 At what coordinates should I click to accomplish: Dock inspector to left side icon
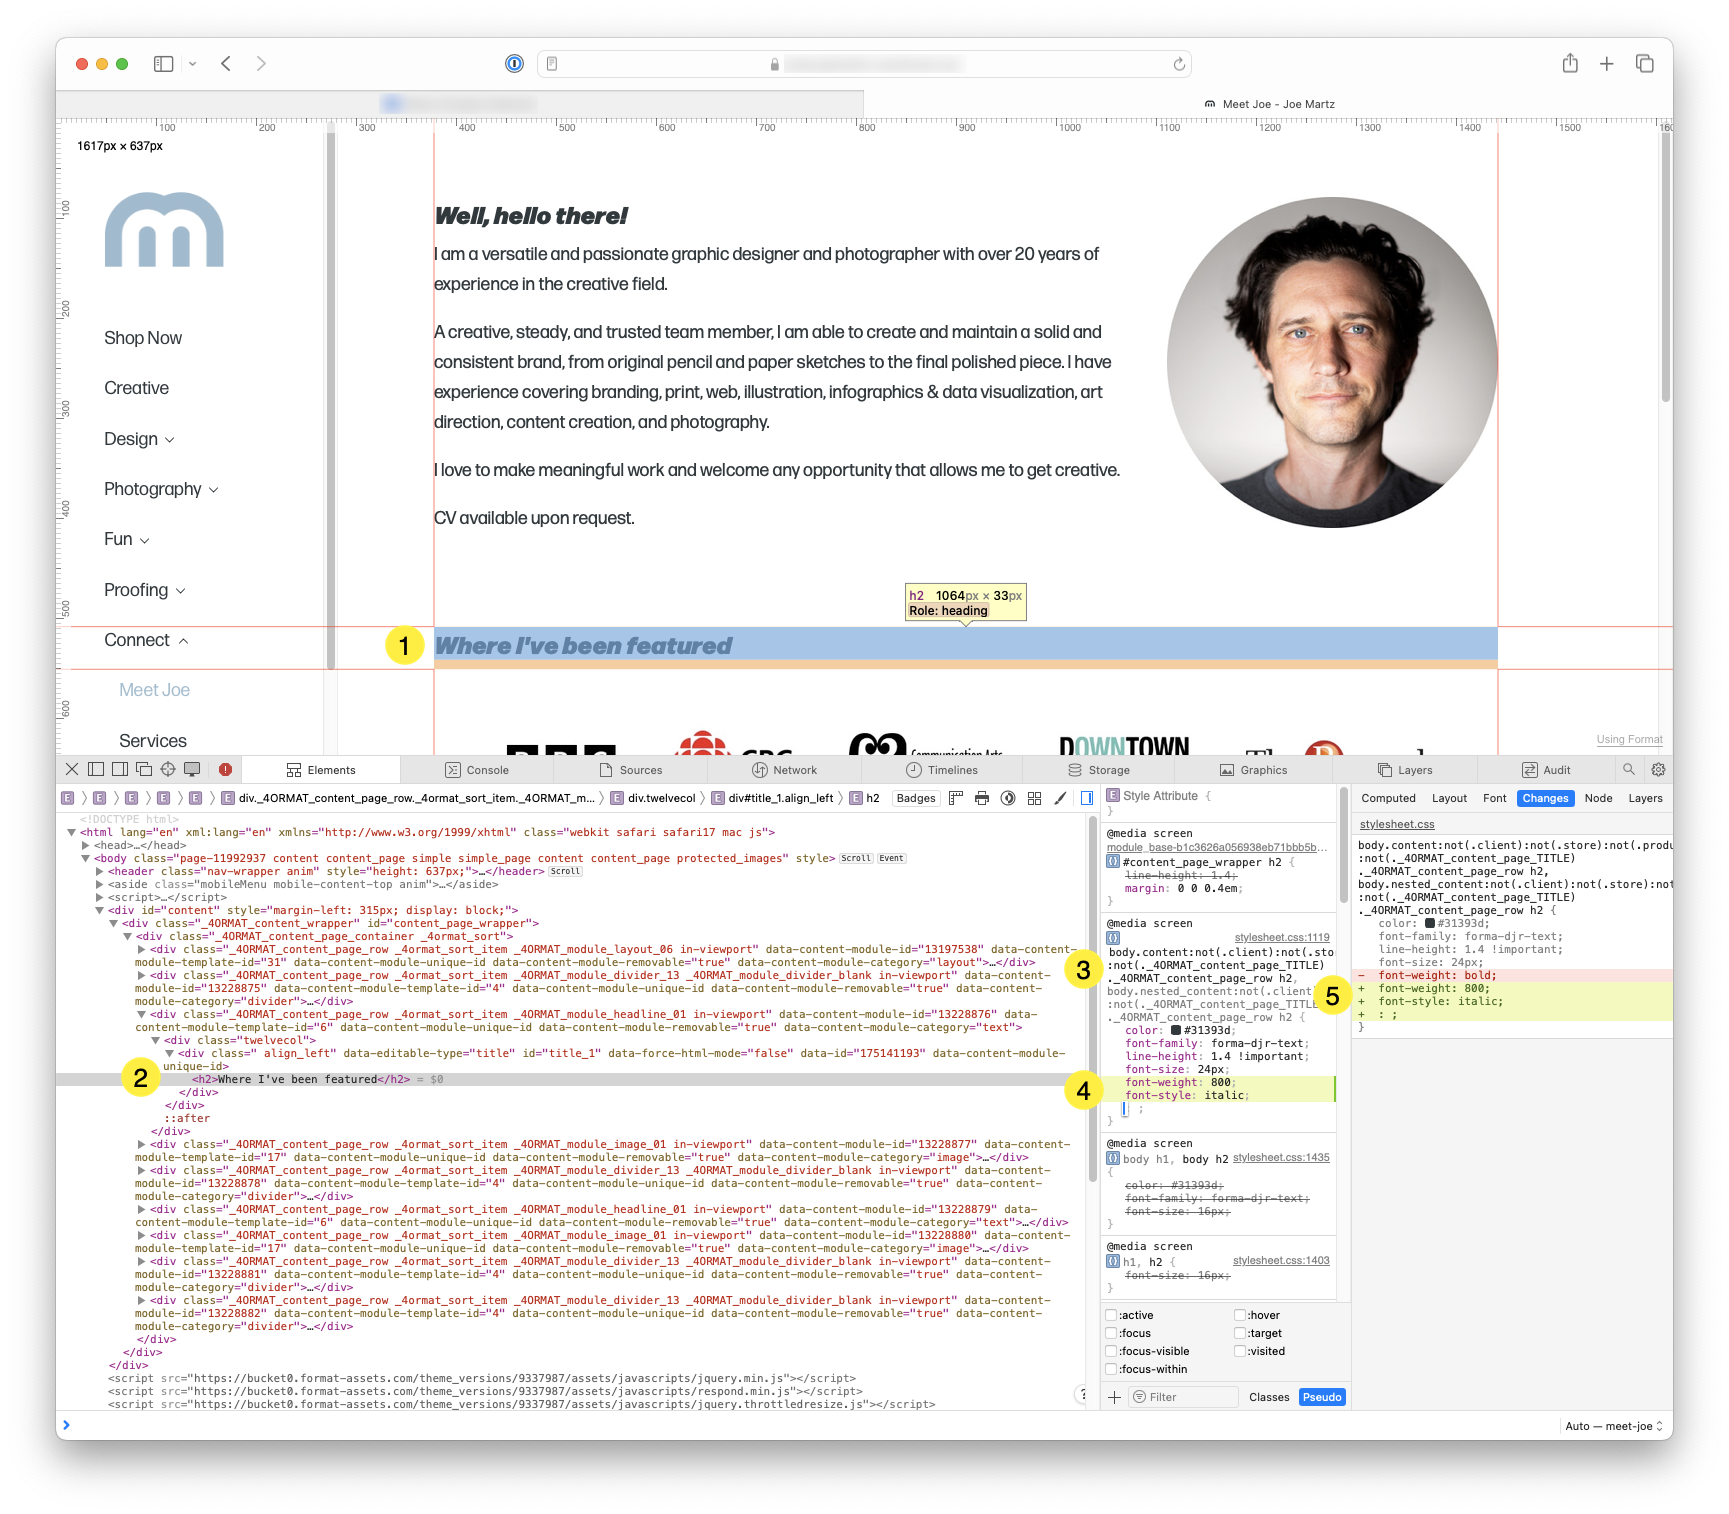96,769
